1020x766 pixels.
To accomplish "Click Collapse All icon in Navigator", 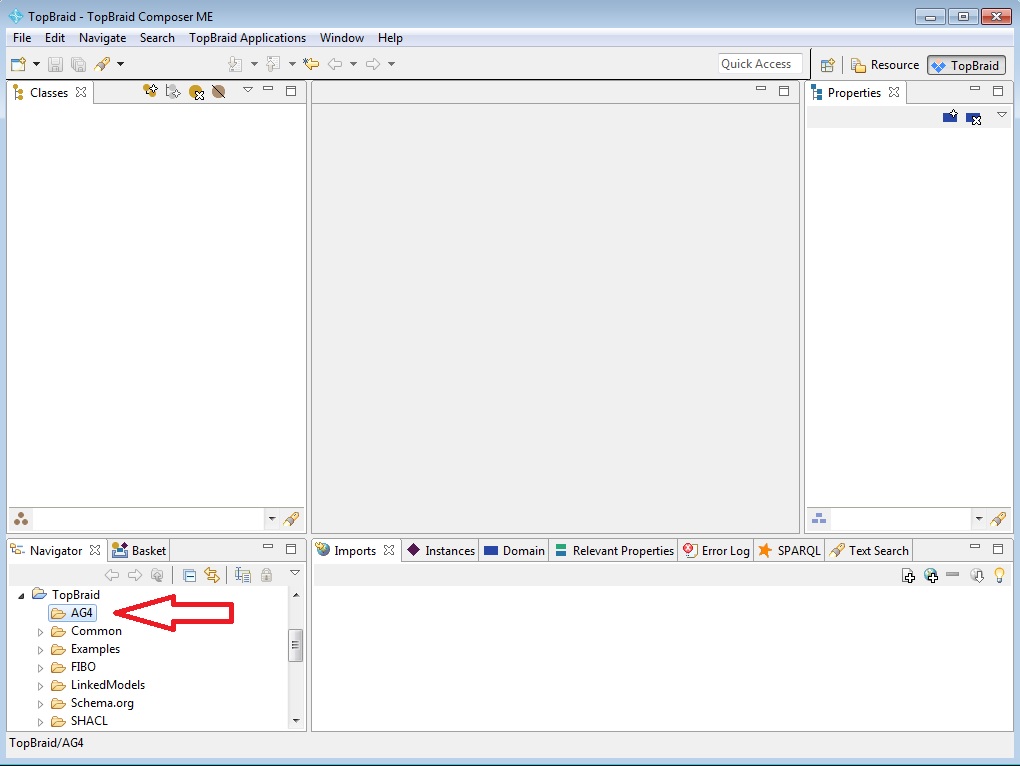I will point(189,575).
